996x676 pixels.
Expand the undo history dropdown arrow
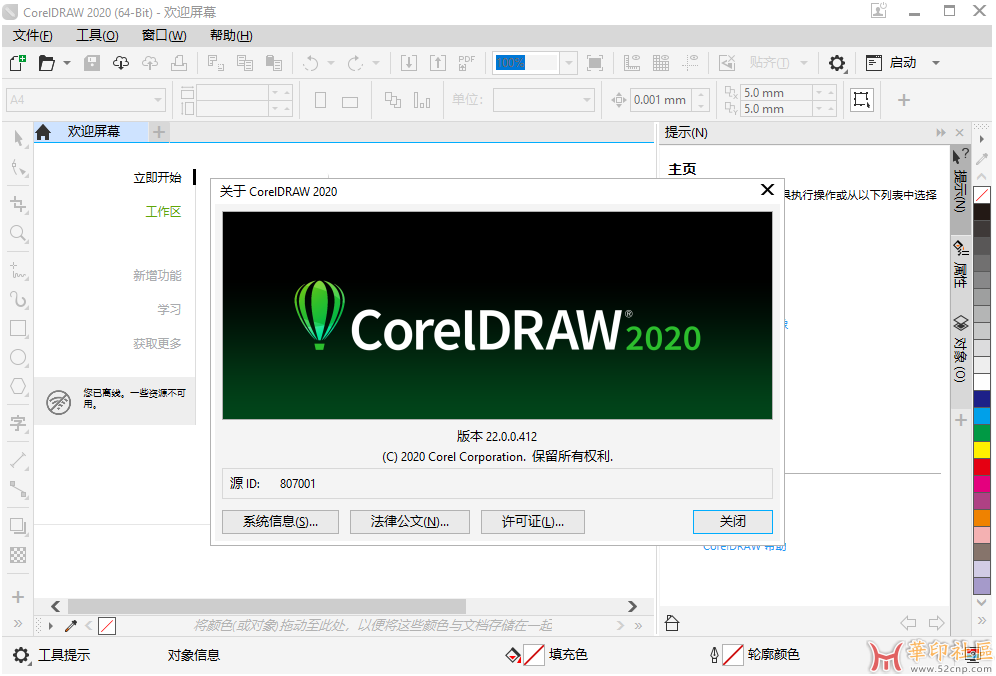(x=331, y=63)
